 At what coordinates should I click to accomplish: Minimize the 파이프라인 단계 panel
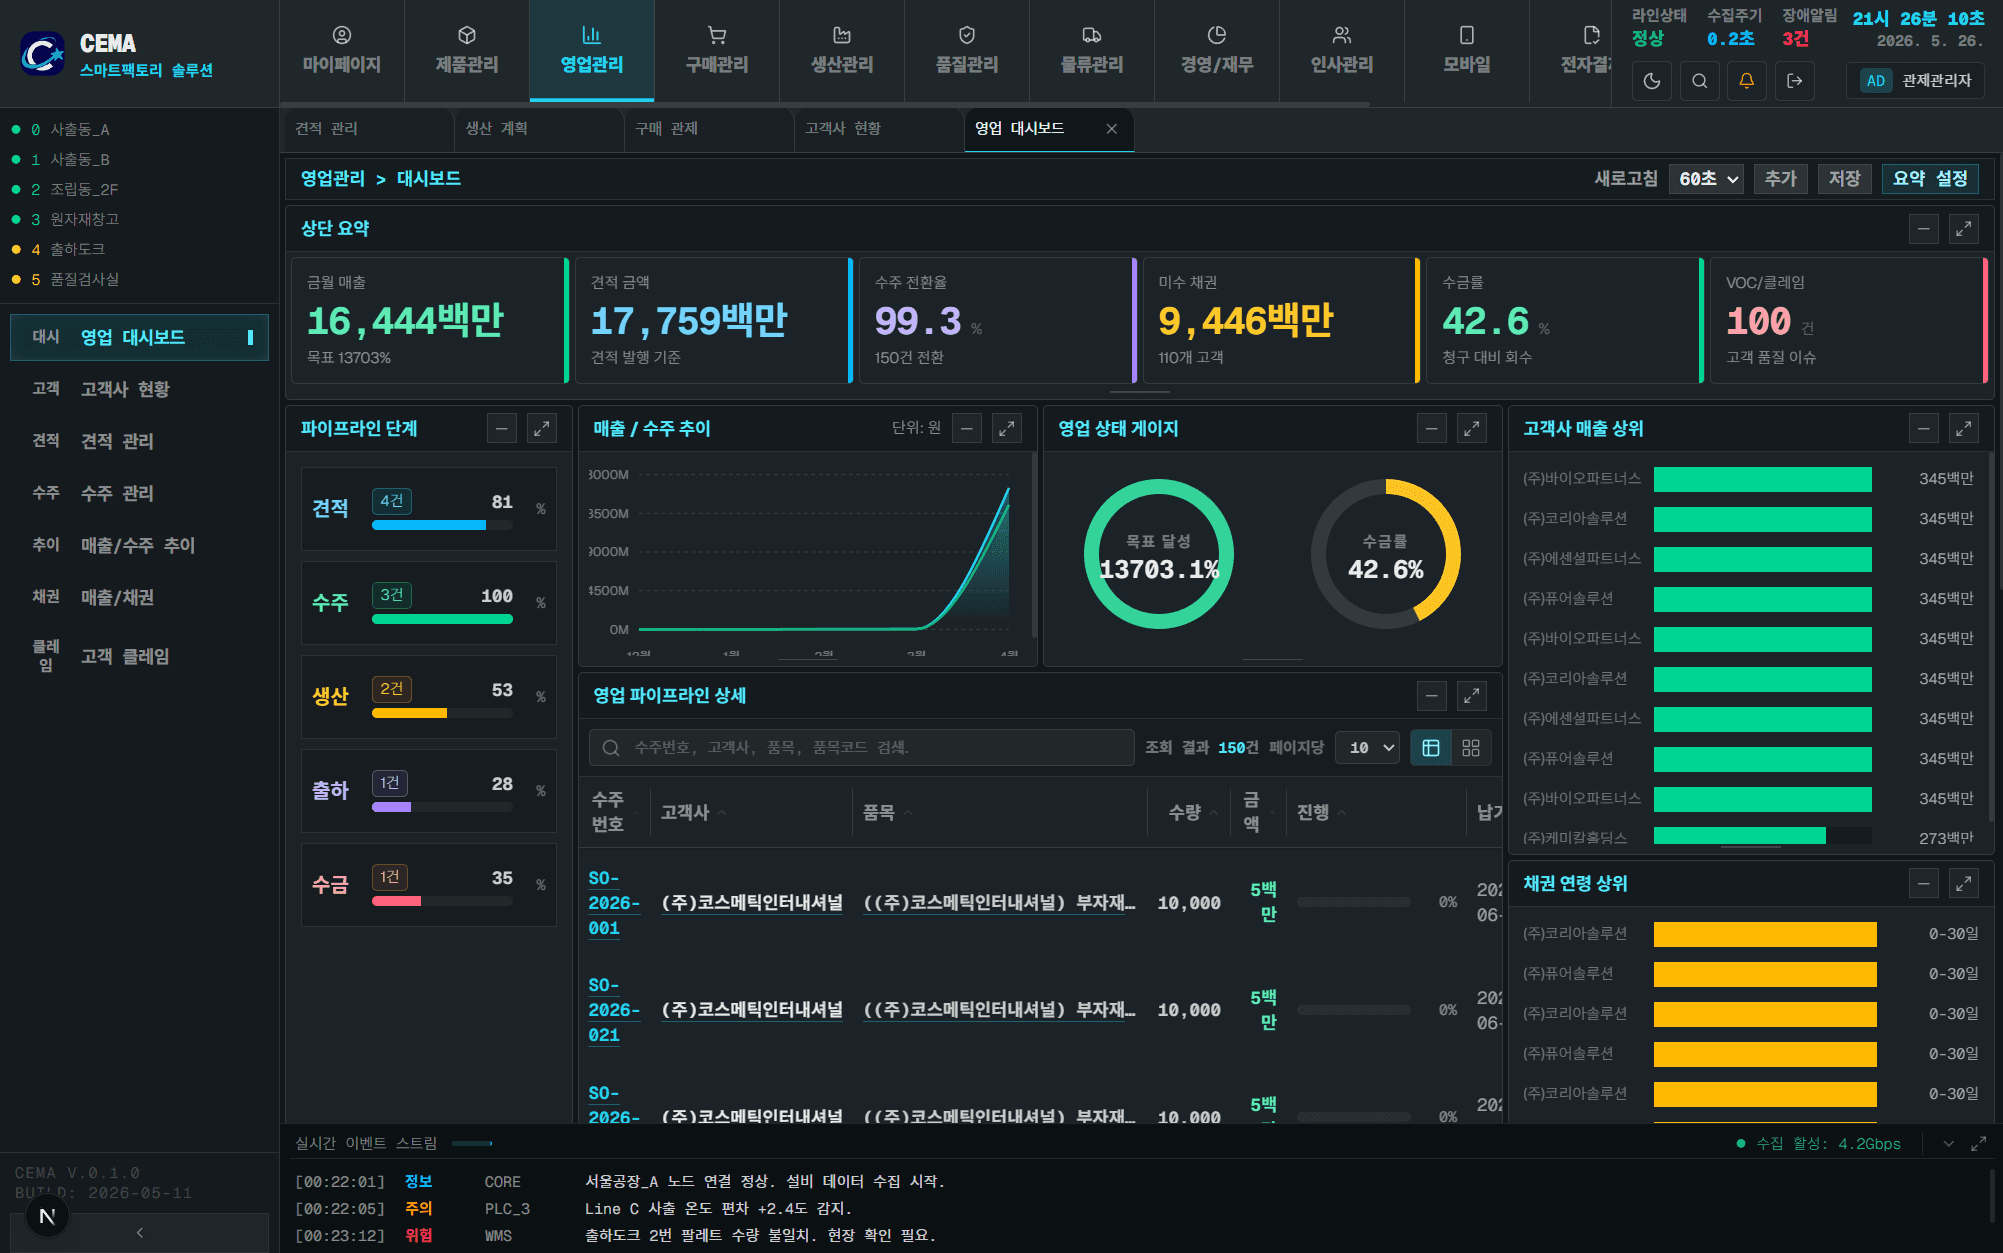click(502, 429)
